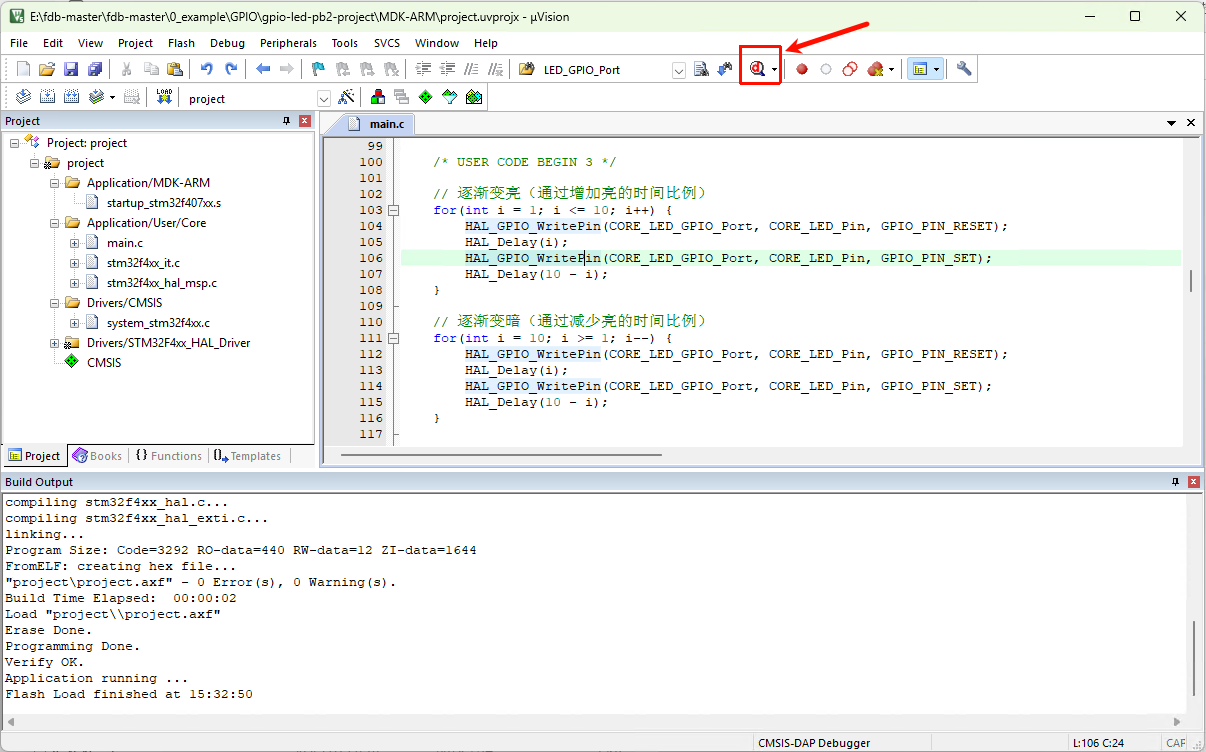The height and width of the screenshot is (752, 1206).
Task: Click the Download to flash LOAD icon
Action: click(x=164, y=97)
